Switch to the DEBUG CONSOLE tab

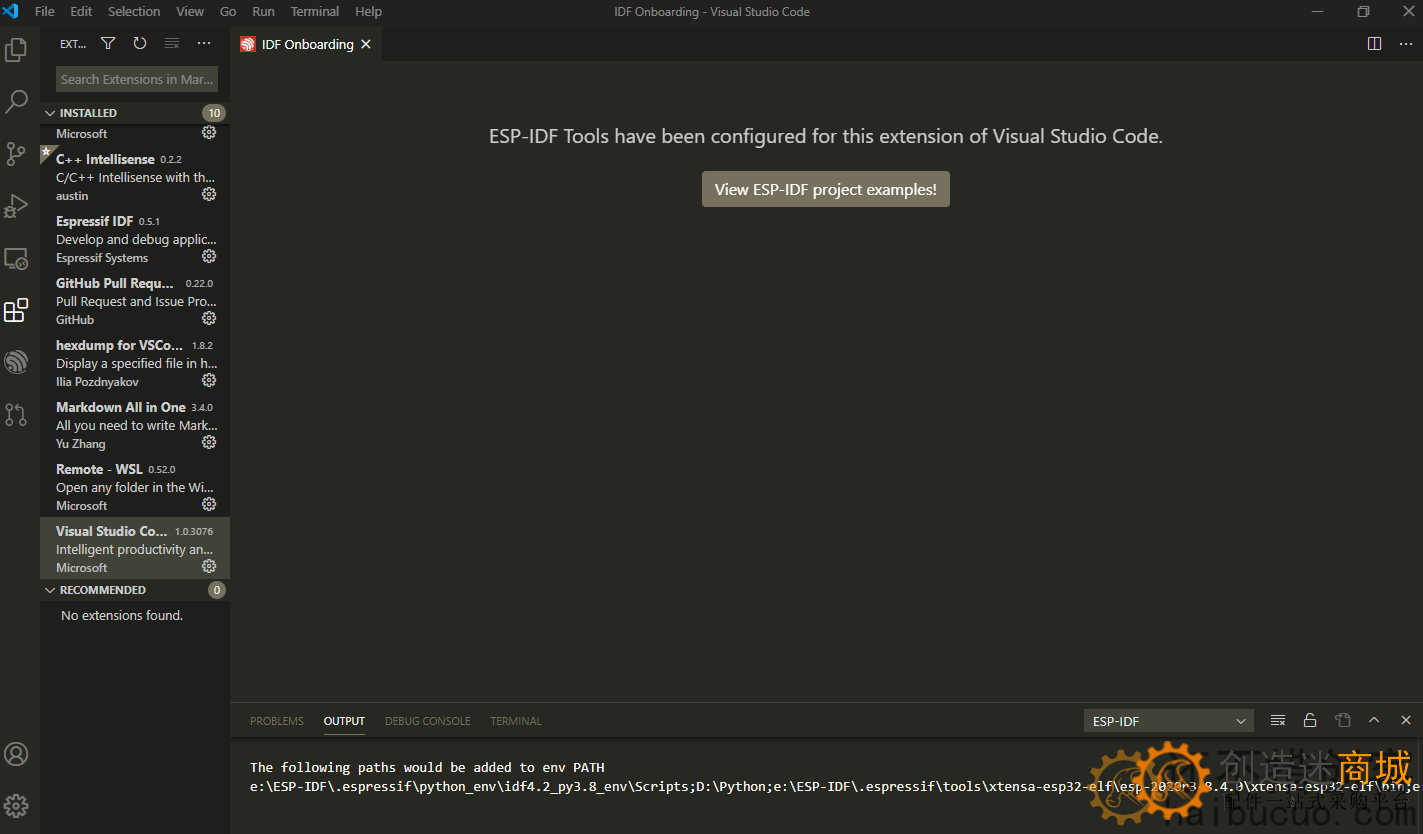point(427,721)
